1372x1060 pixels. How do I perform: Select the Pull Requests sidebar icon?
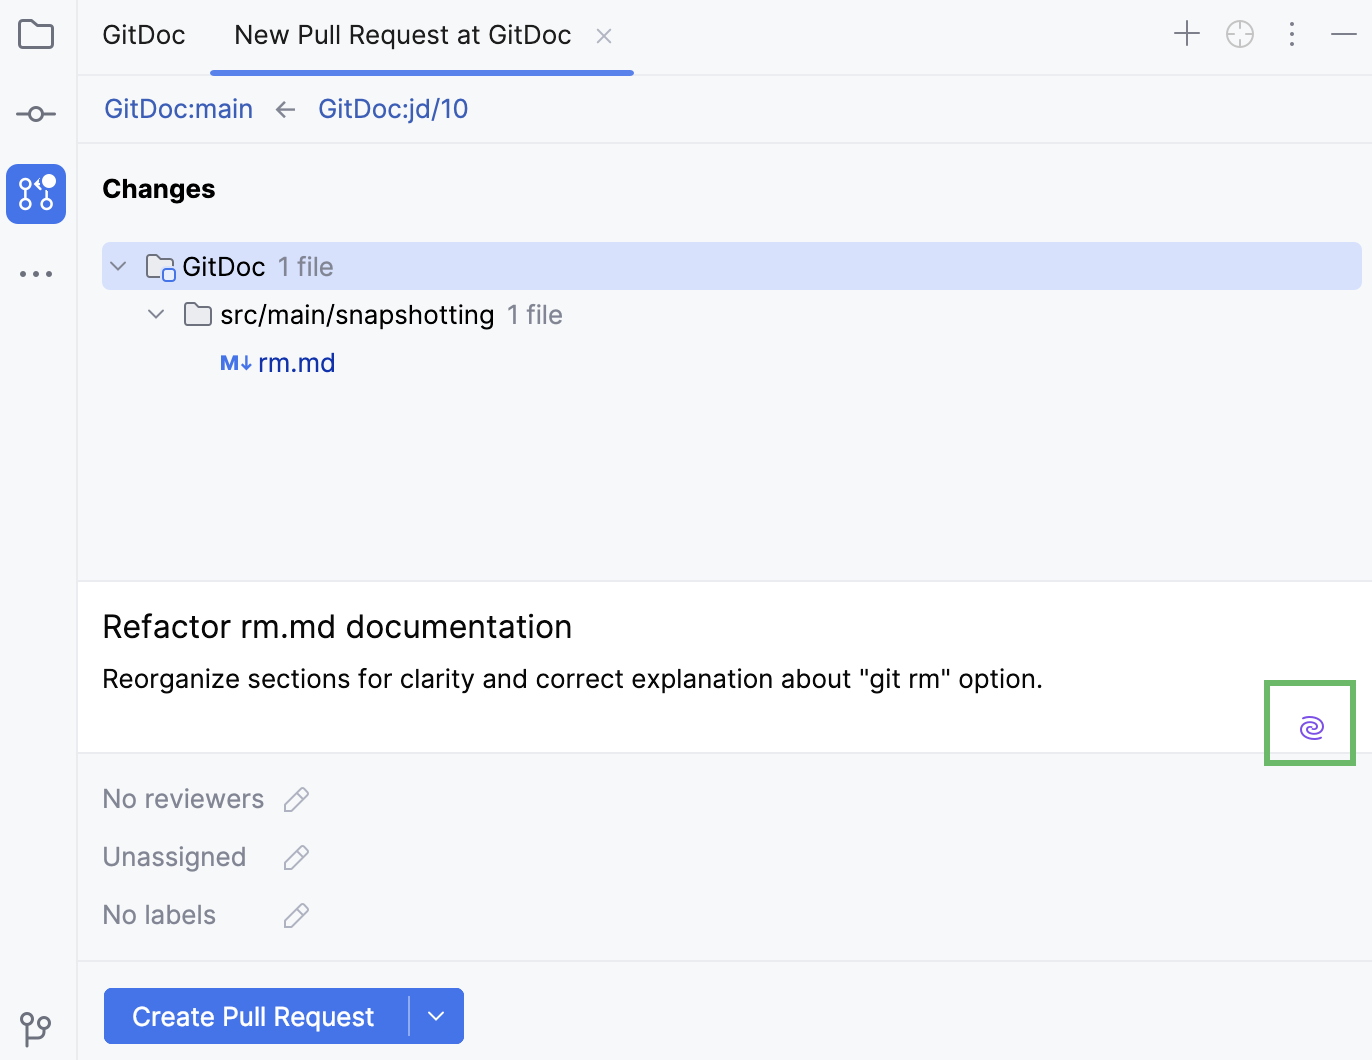[36, 194]
